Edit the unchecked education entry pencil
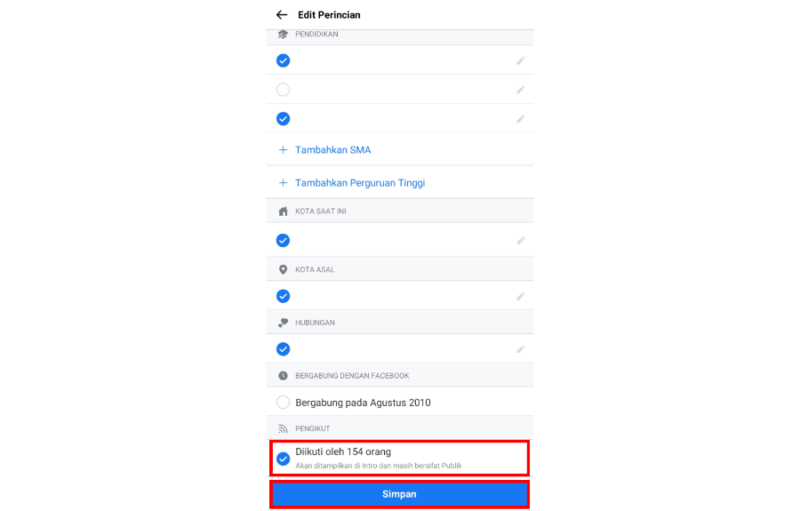Viewport: 800px width, 511px height. coord(520,90)
